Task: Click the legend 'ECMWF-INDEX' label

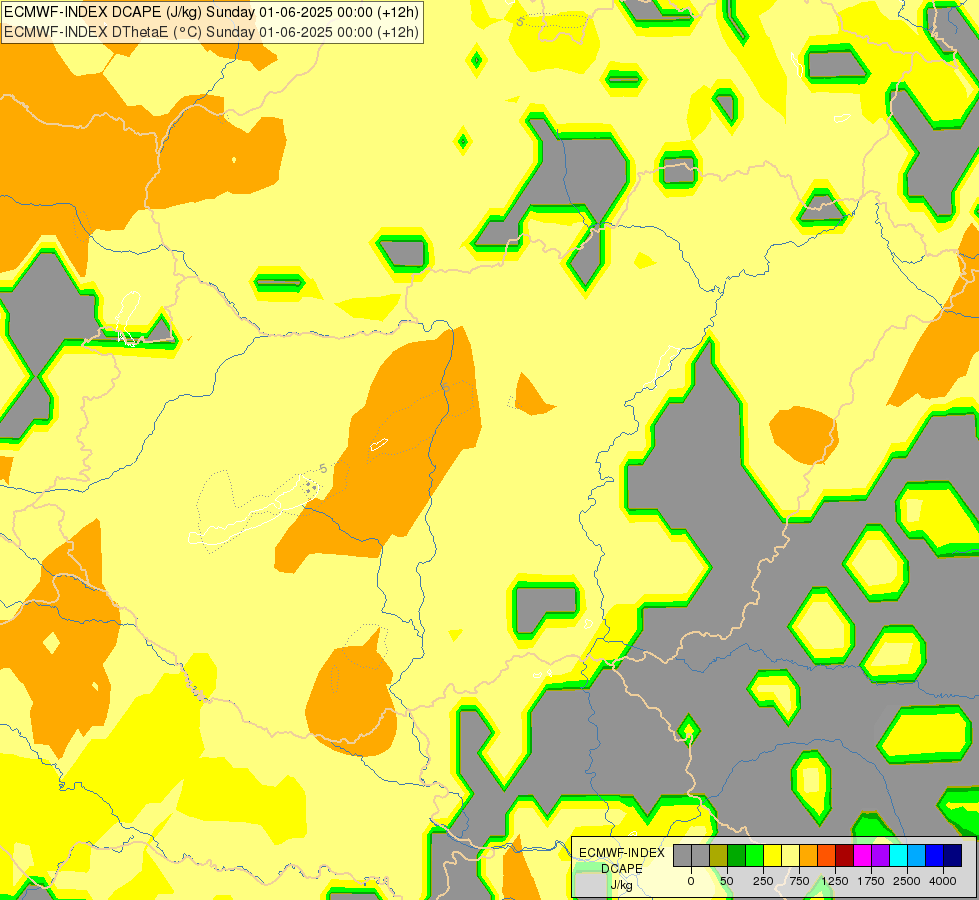Action: pos(622,853)
